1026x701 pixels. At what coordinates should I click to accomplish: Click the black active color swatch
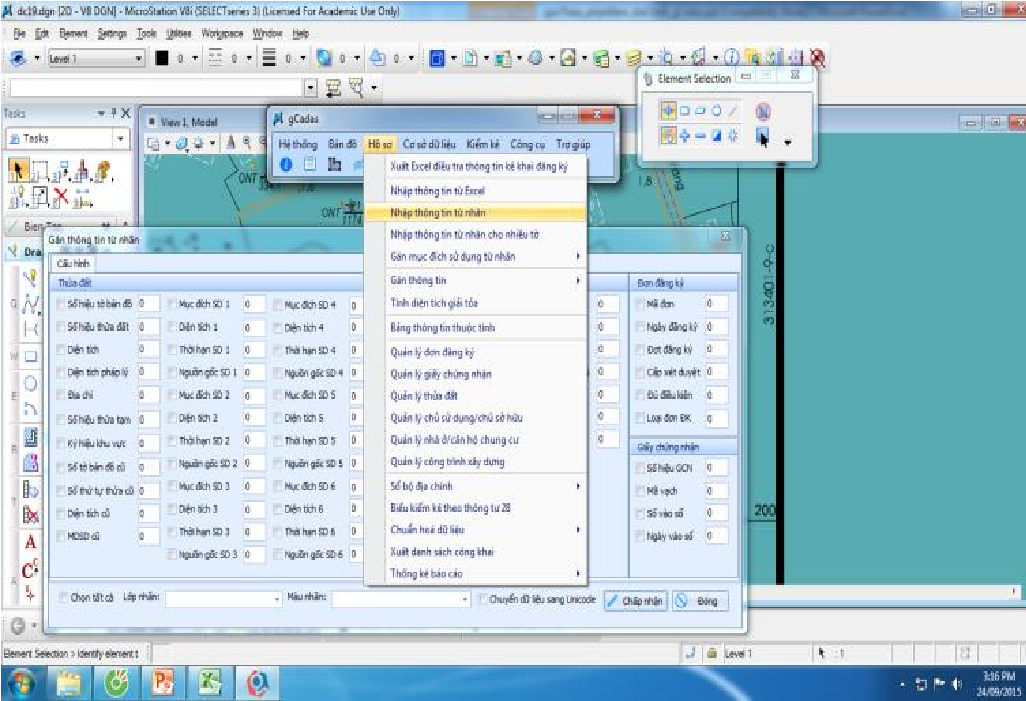(162, 59)
